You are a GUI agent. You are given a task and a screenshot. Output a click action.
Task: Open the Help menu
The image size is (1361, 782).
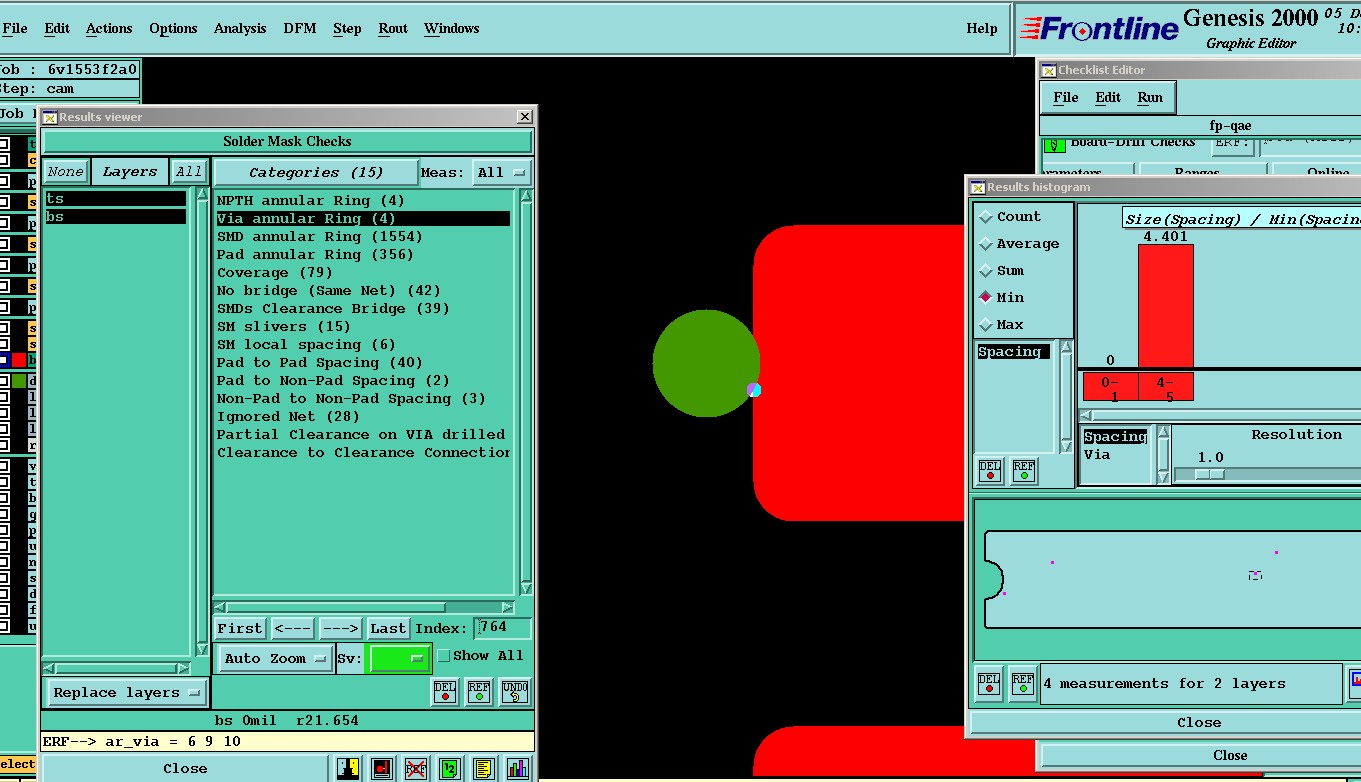pos(982,28)
